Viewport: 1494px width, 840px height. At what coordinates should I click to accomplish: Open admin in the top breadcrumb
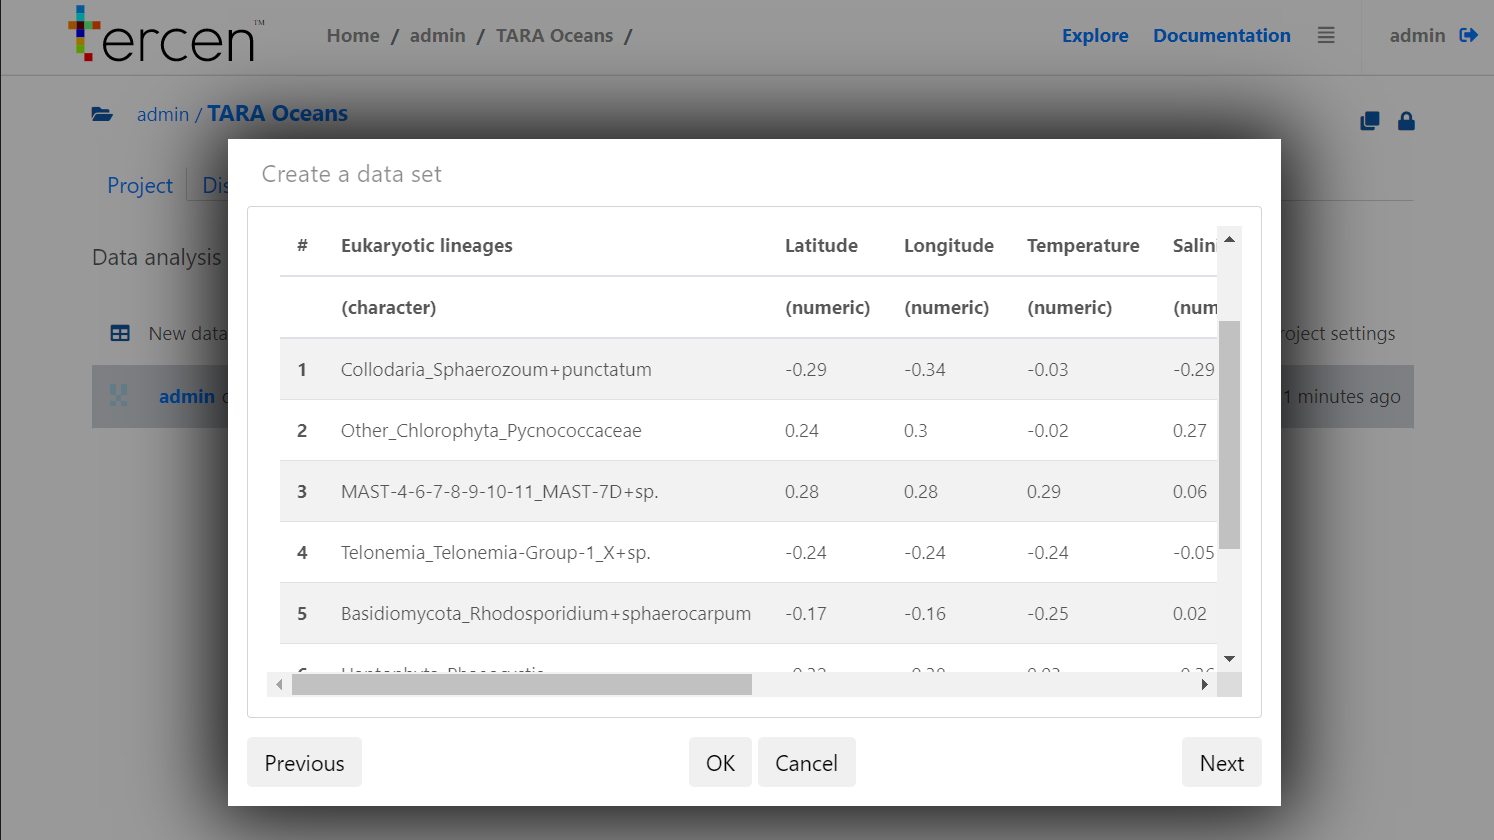click(x=437, y=36)
